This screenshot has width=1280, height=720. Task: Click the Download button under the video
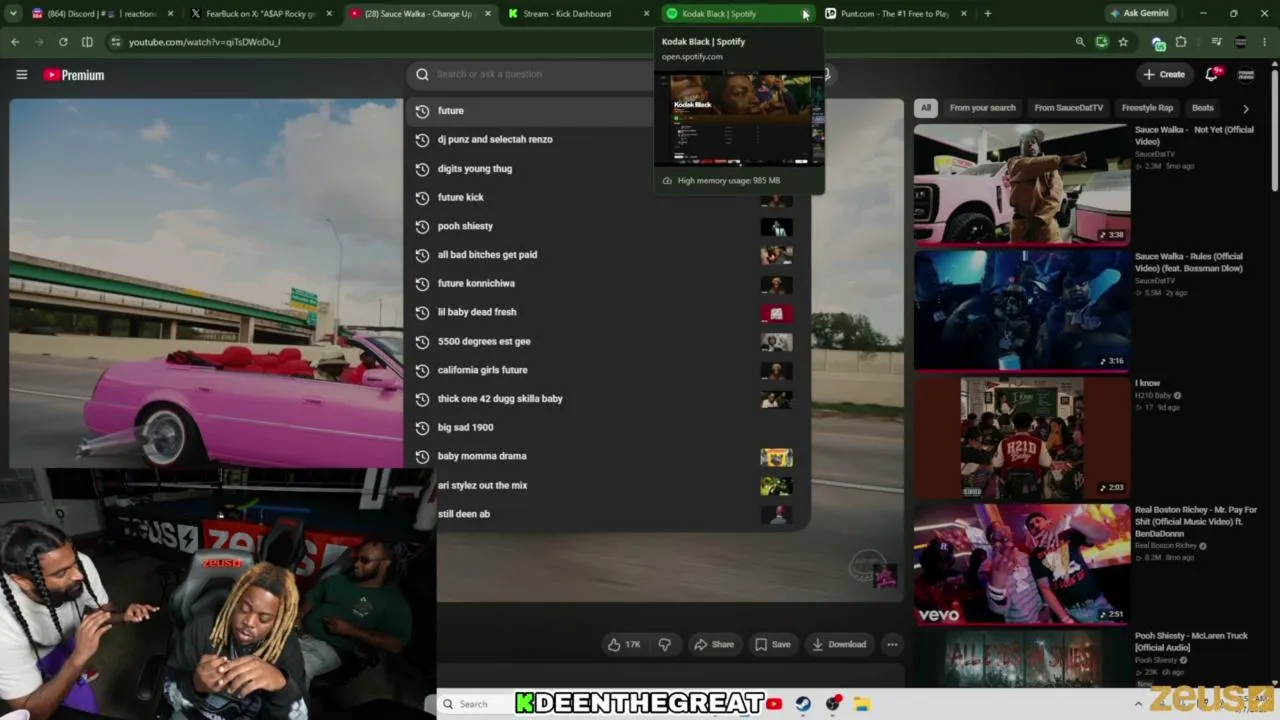coord(839,645)
